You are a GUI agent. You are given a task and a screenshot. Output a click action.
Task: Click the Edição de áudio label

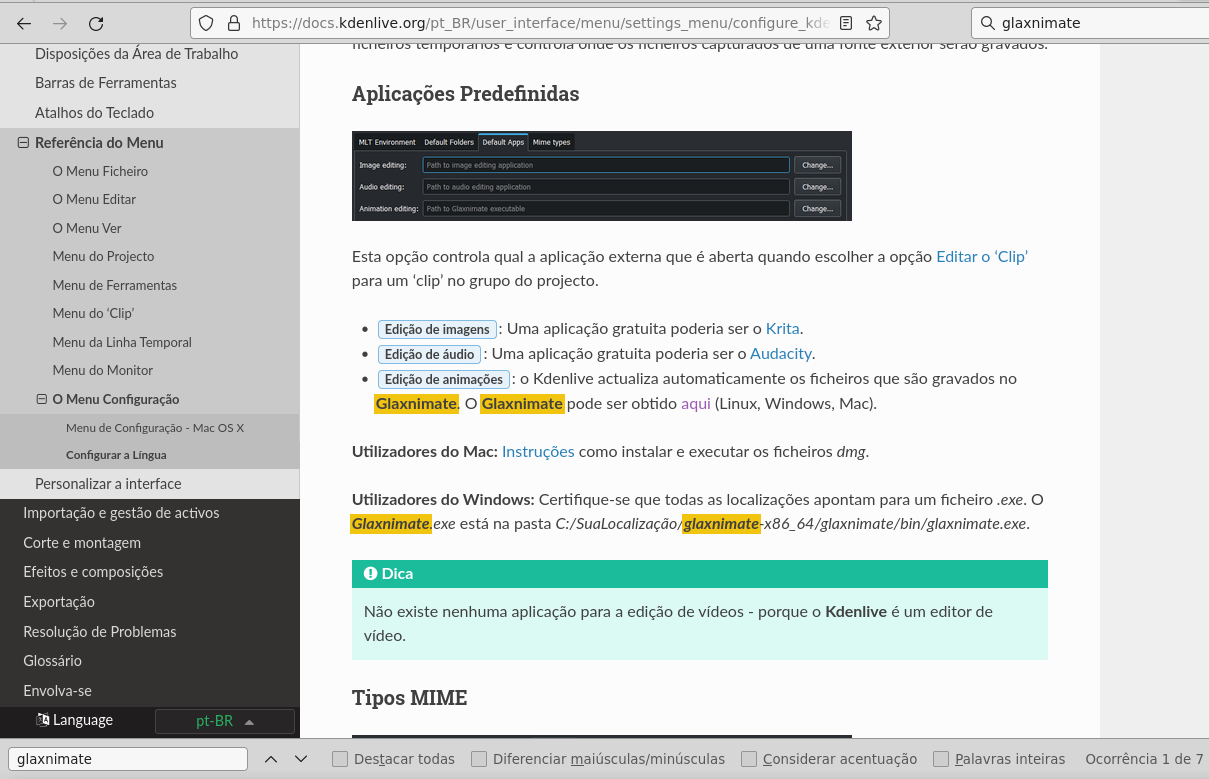tap(430, 354)
